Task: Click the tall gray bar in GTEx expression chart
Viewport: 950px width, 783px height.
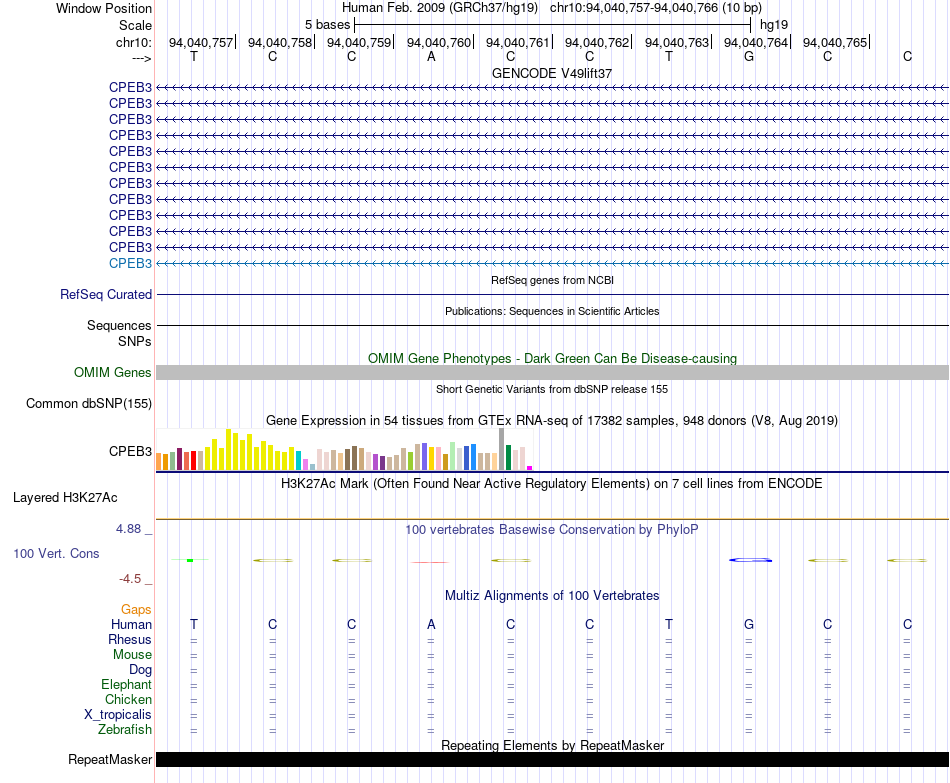Action: click(x=502, y=449)
